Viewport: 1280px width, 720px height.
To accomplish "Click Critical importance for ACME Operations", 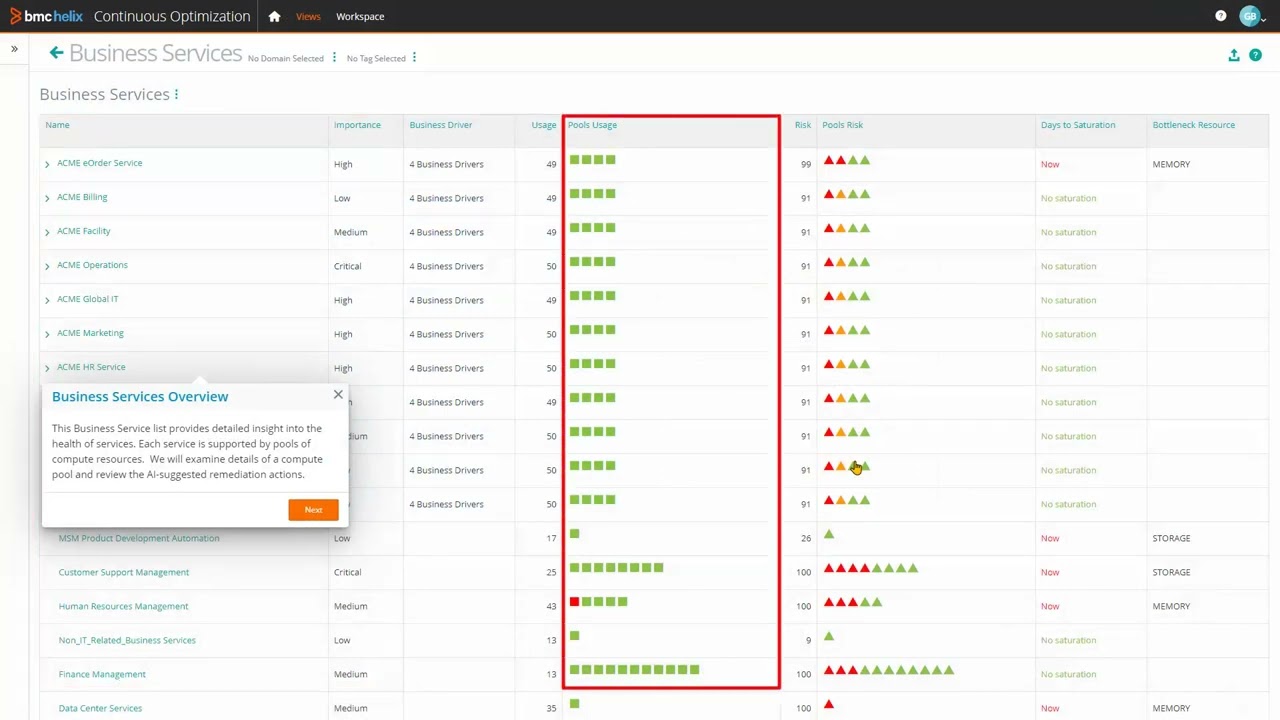I will (348, 266).
